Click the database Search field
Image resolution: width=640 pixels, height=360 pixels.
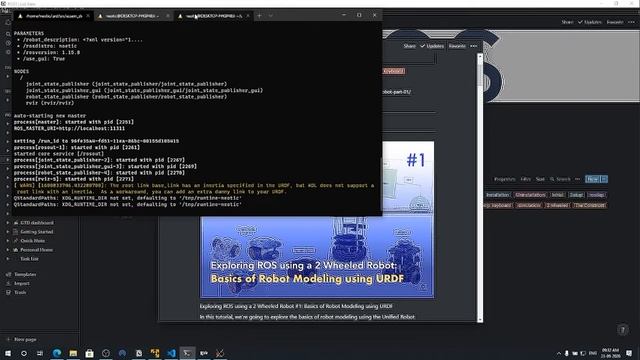point(560,179)
